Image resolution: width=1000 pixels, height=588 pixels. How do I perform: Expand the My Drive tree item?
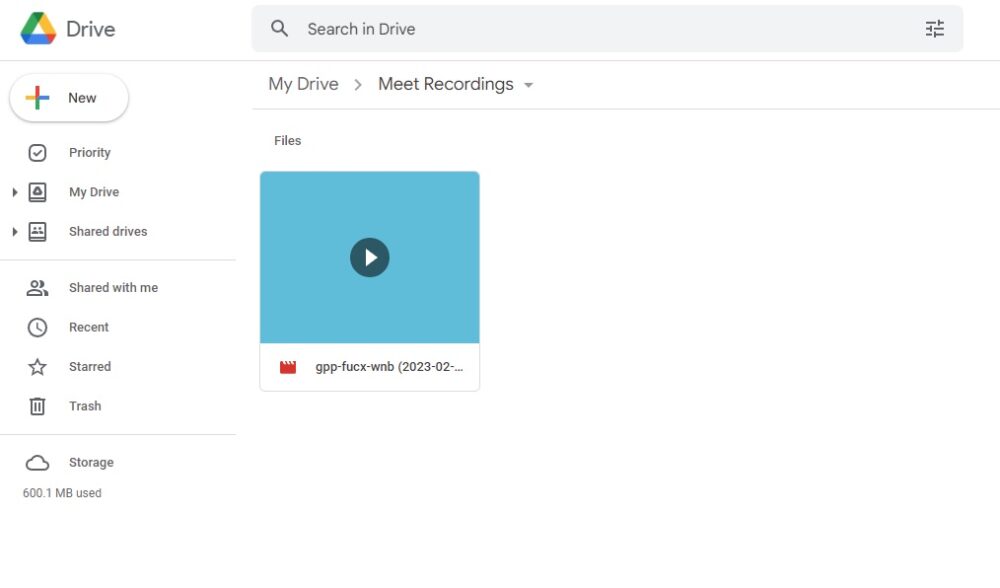[14, 192]
